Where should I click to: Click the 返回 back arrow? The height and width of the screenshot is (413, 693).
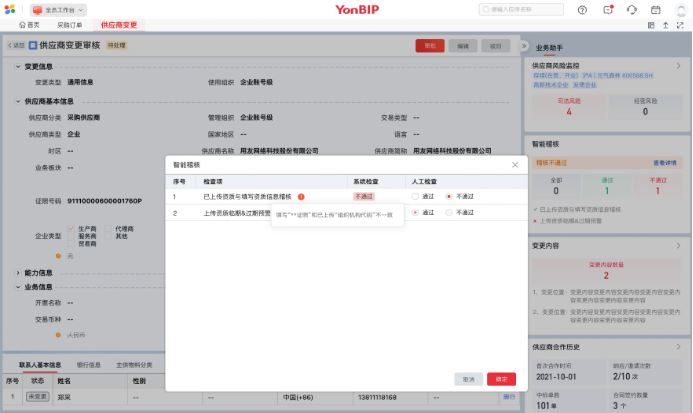pos(14,46)
